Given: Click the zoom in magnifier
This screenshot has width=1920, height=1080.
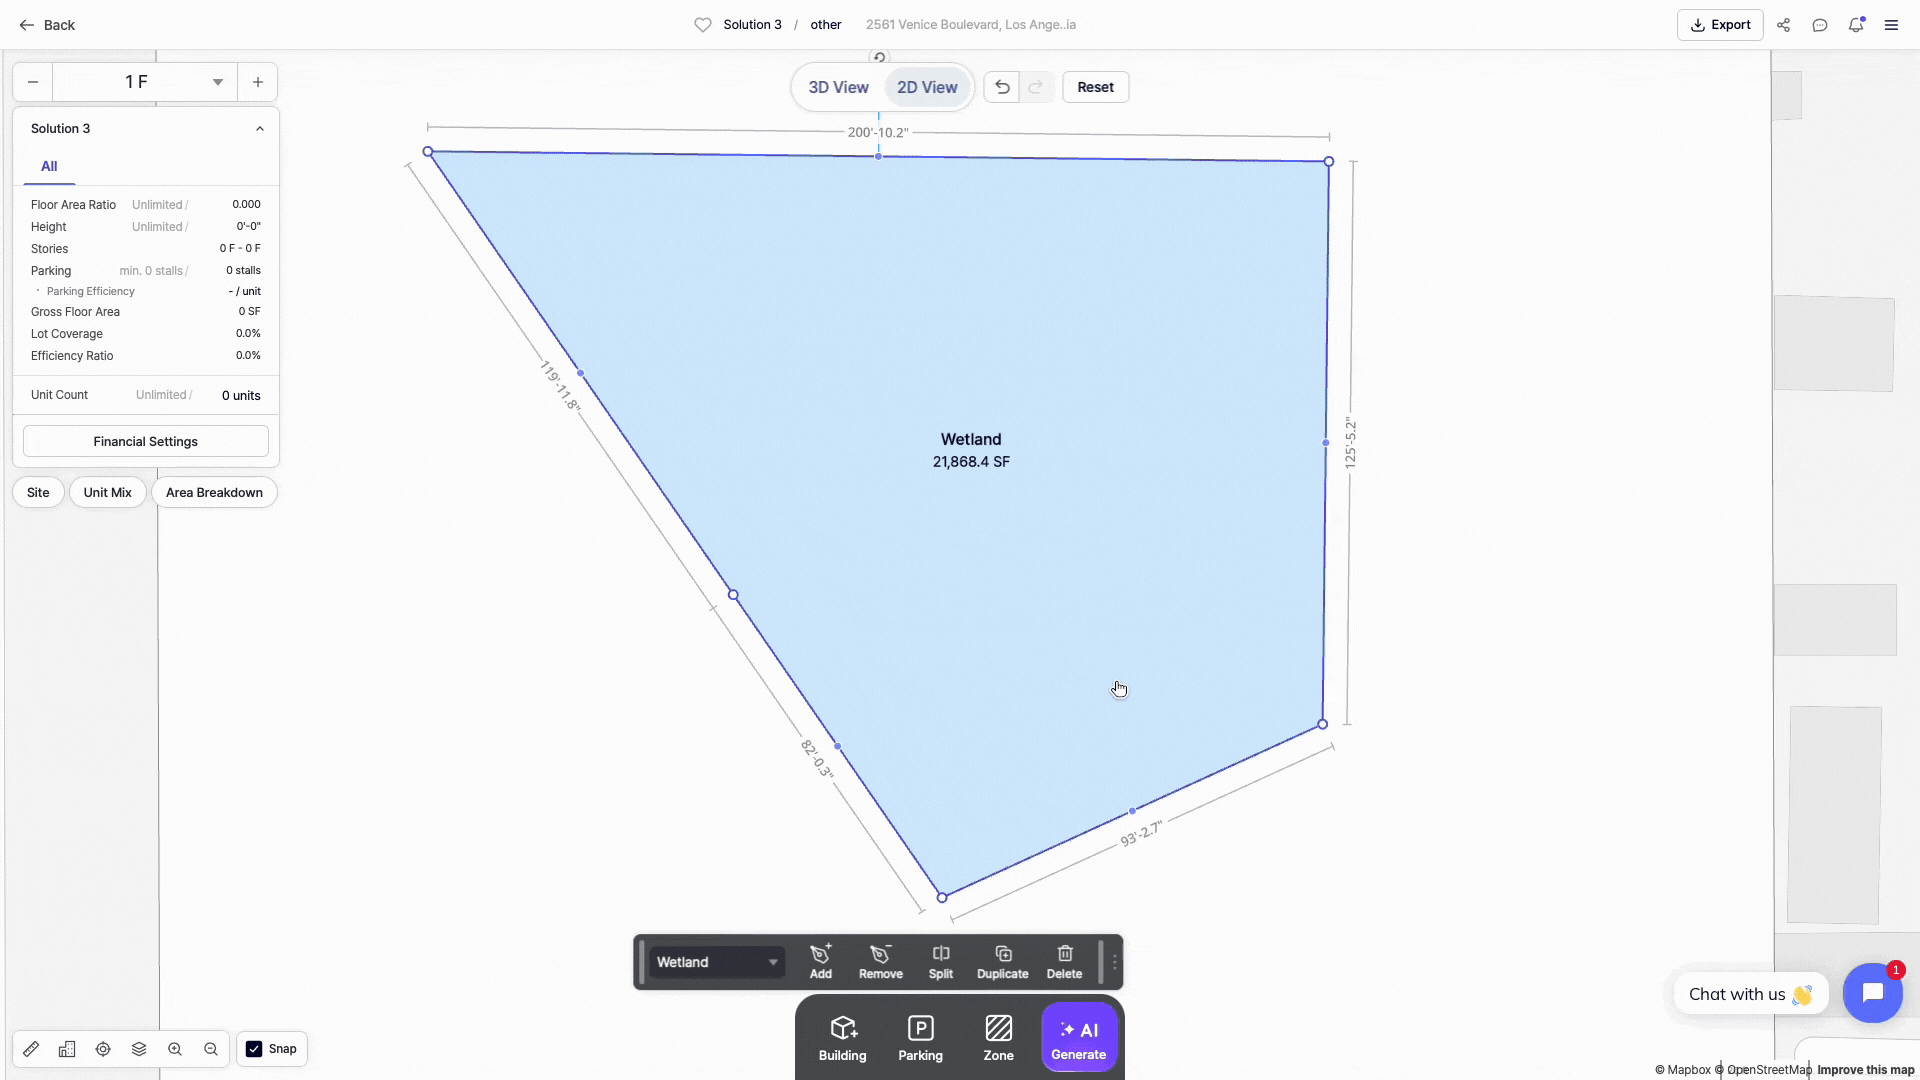Looking at the screenshot, I should (175, 1049).
